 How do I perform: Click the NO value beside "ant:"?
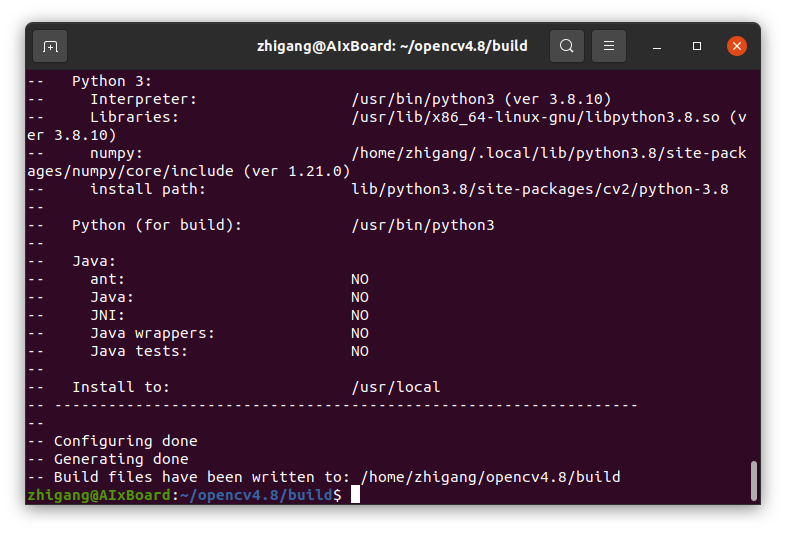[x=359, y=279]
